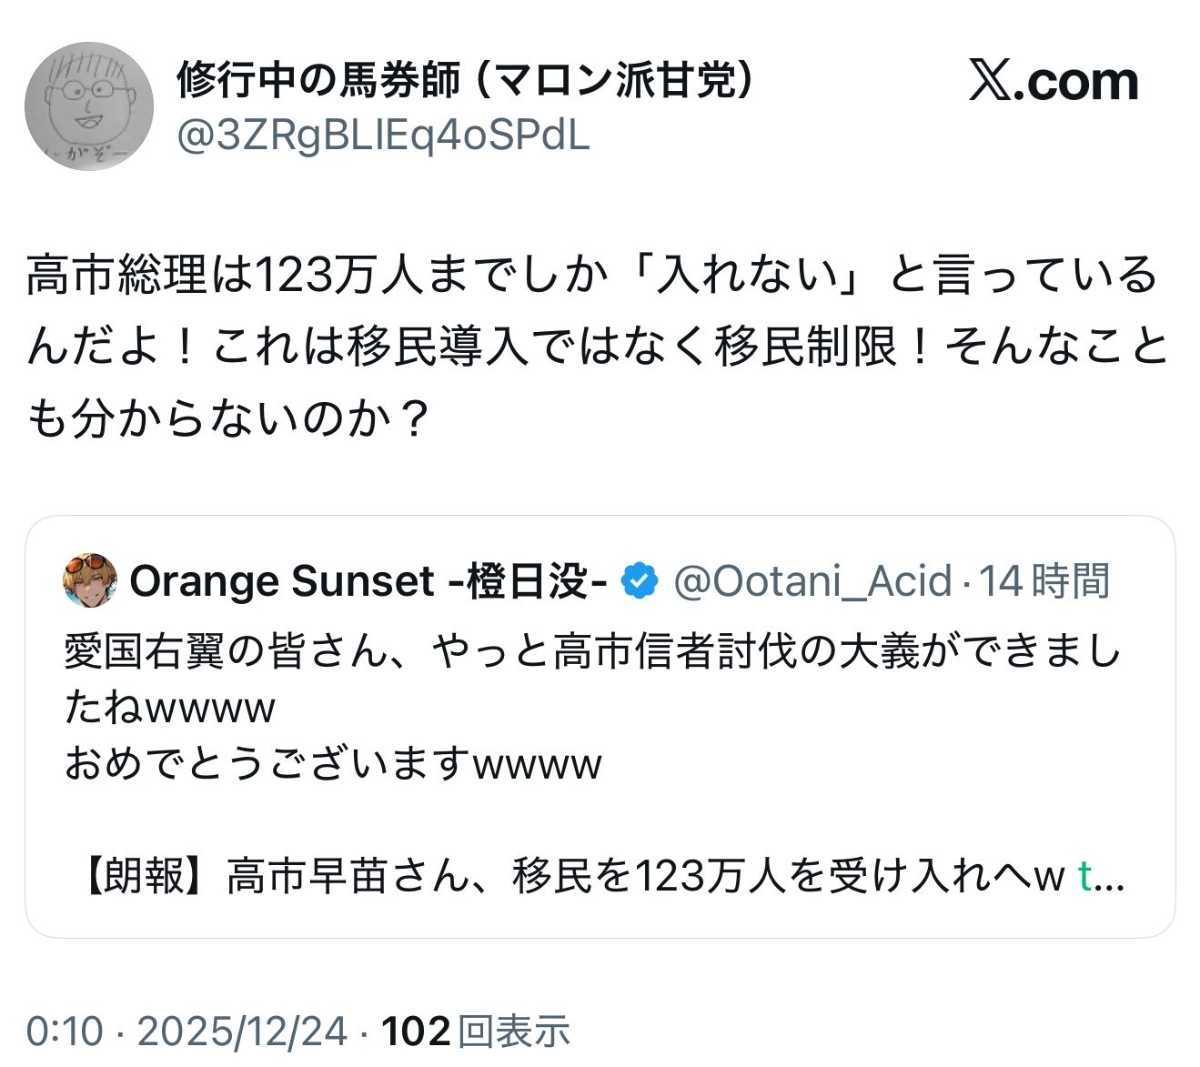Click the blue verified badge

click(640, 580)
